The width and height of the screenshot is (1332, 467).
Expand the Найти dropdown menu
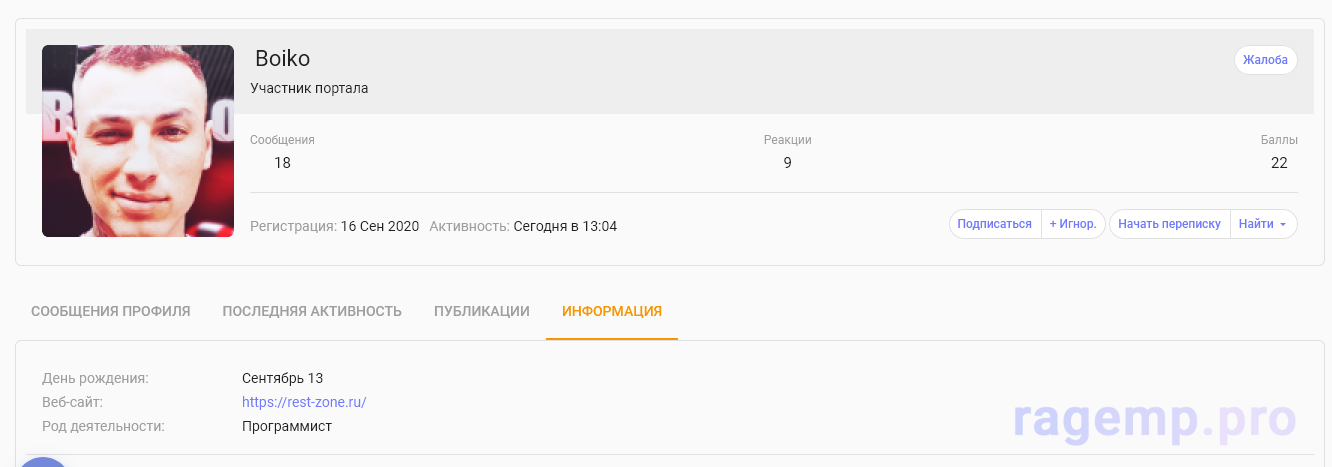(x=1262, y=224)
